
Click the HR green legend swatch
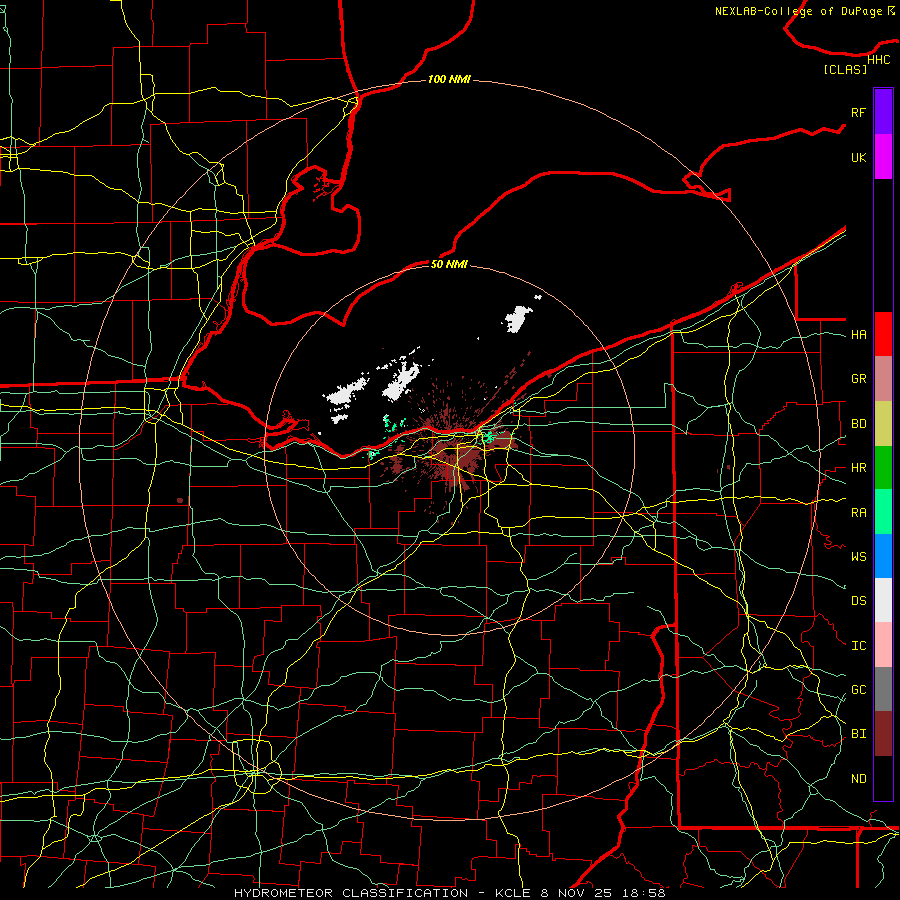pos(883,467)
